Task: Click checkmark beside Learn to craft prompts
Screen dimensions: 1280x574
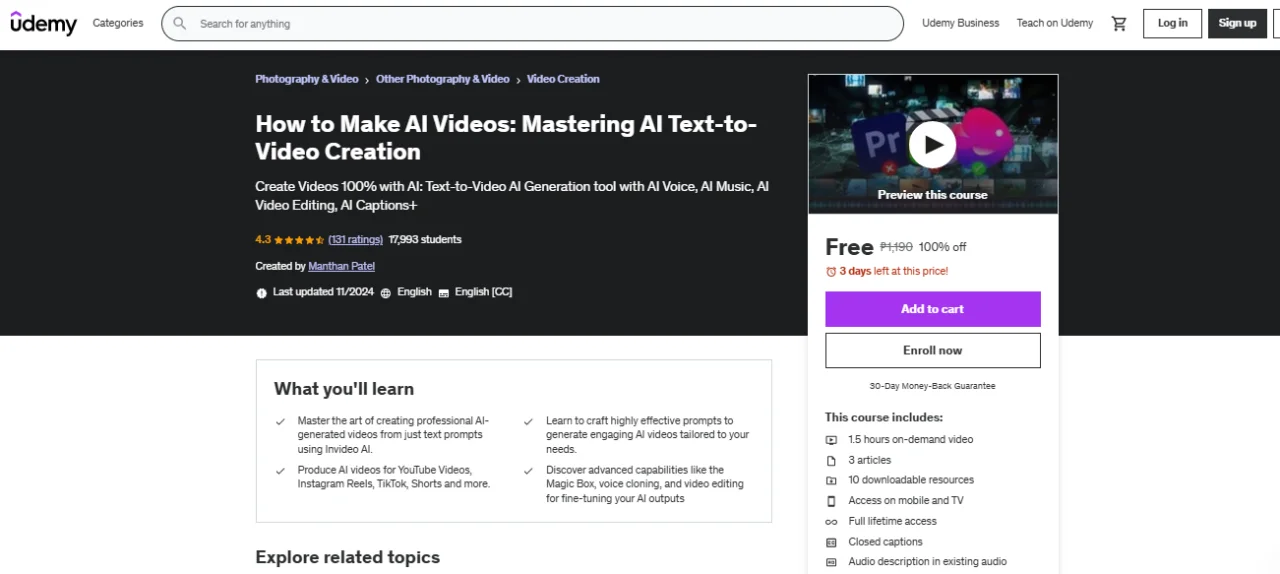Action: pyautogui.click(x=529, y=422)
